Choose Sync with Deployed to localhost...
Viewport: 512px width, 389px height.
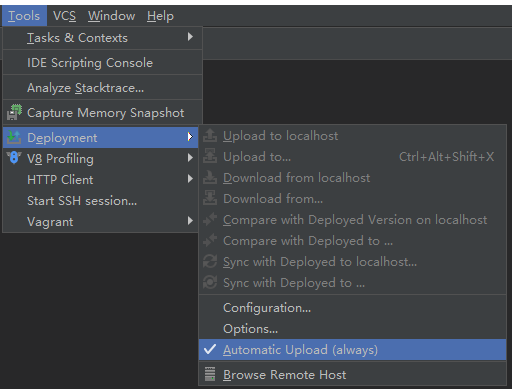point(320,262)
